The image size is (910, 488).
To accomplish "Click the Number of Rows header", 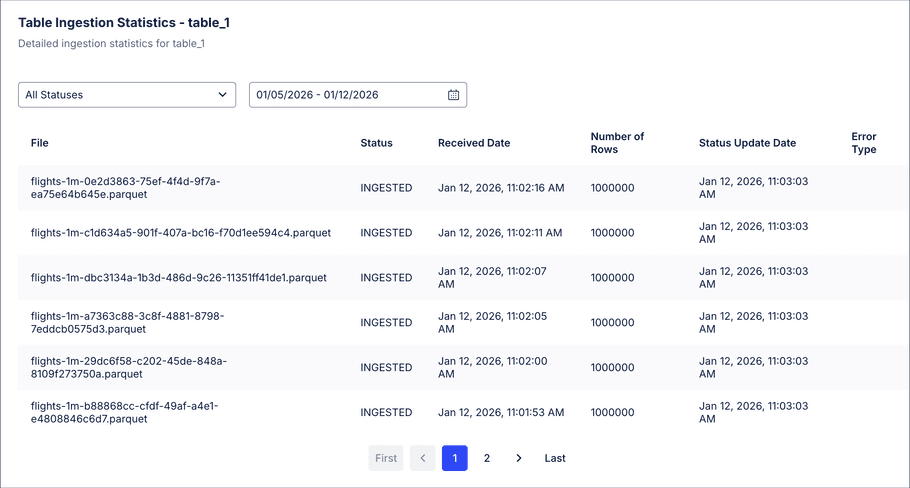I will [617, 143].
